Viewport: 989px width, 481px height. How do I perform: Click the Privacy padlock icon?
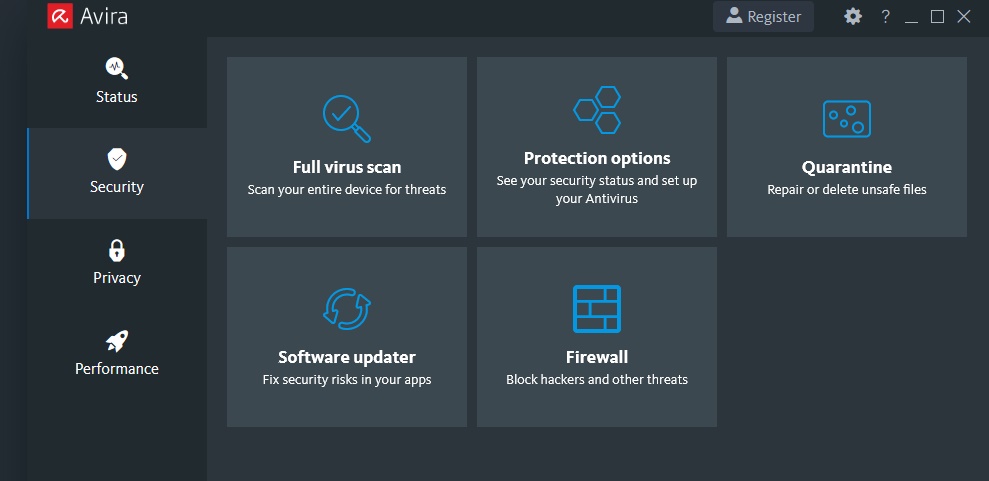coord(117,250)
